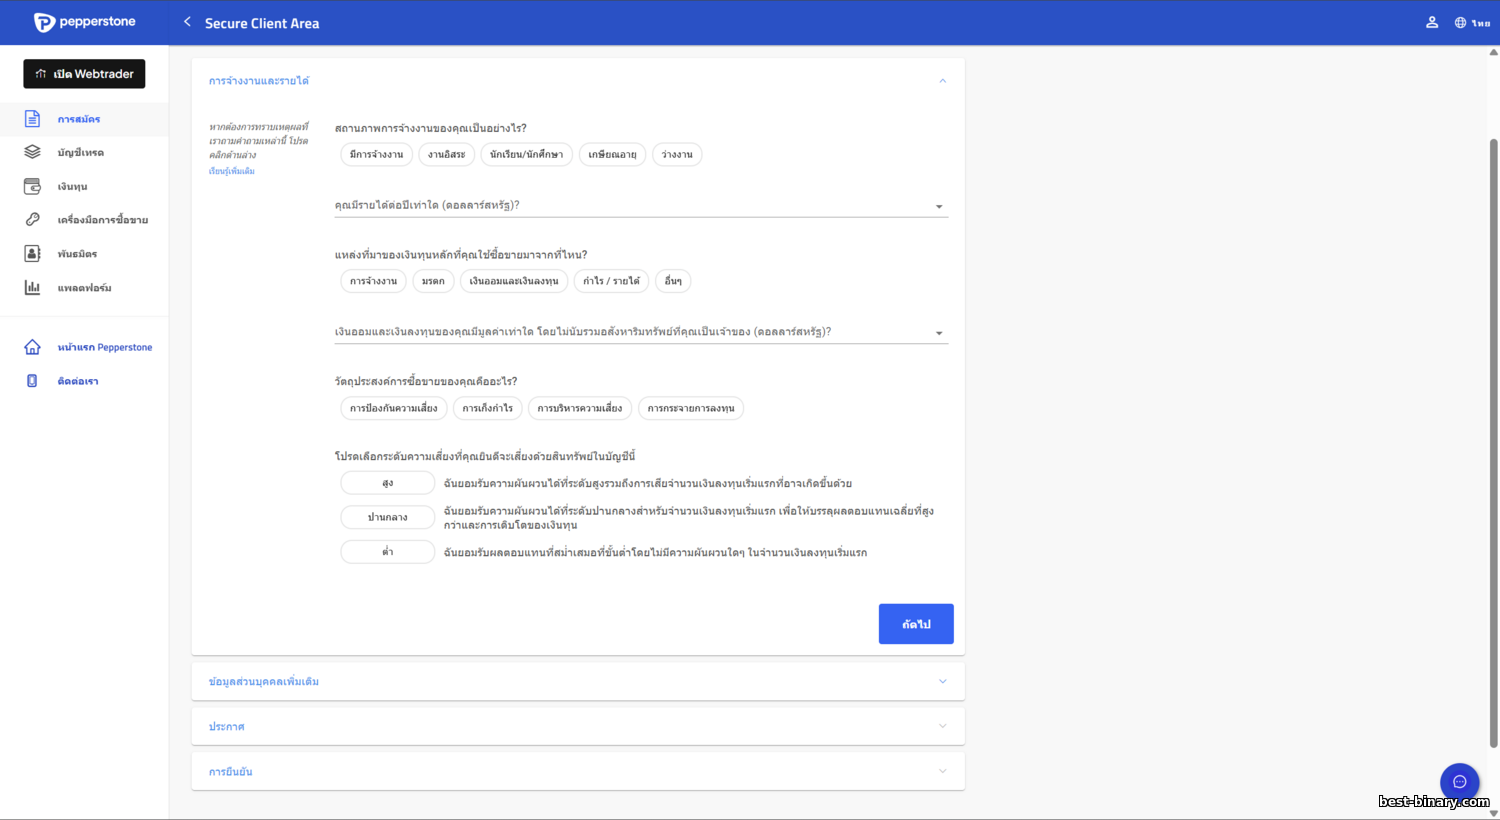Viewport: 1500px width, 820px height.
Task: Open the savings and investment value dropdown
Action: pos(640,332)
